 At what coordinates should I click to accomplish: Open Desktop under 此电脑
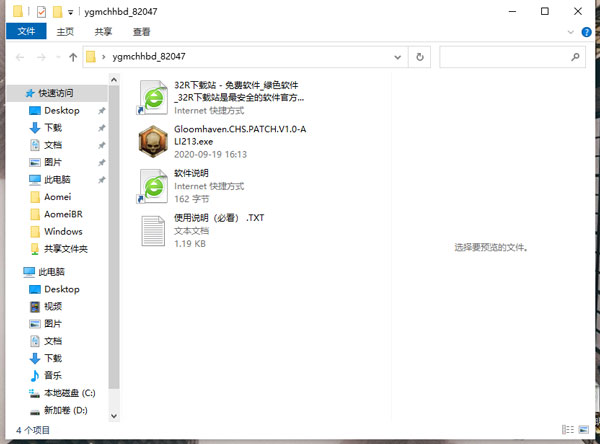[x=62, y=289]
